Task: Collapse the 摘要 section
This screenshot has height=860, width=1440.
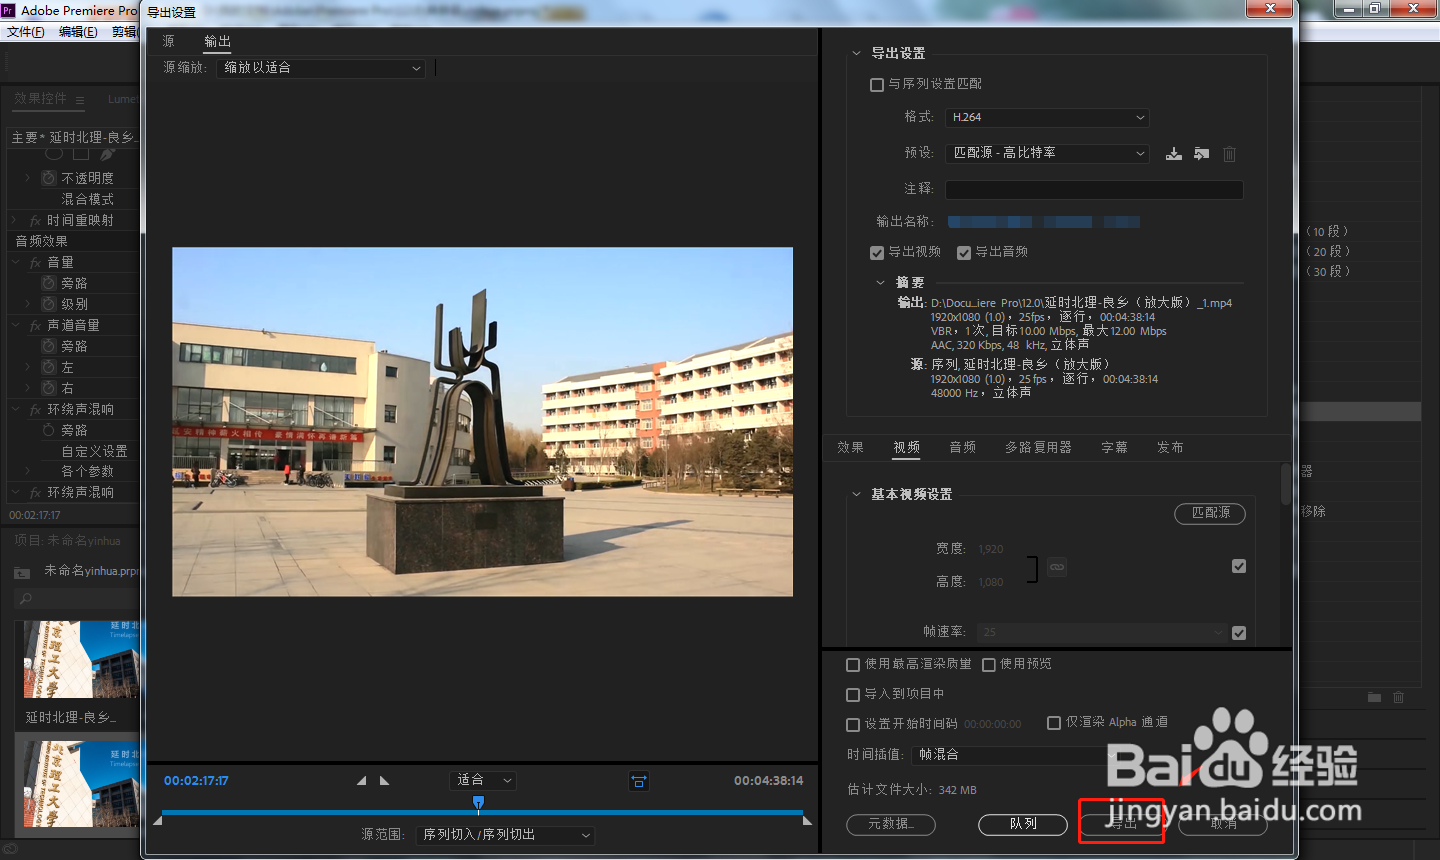Action: [x=880, y=283]
